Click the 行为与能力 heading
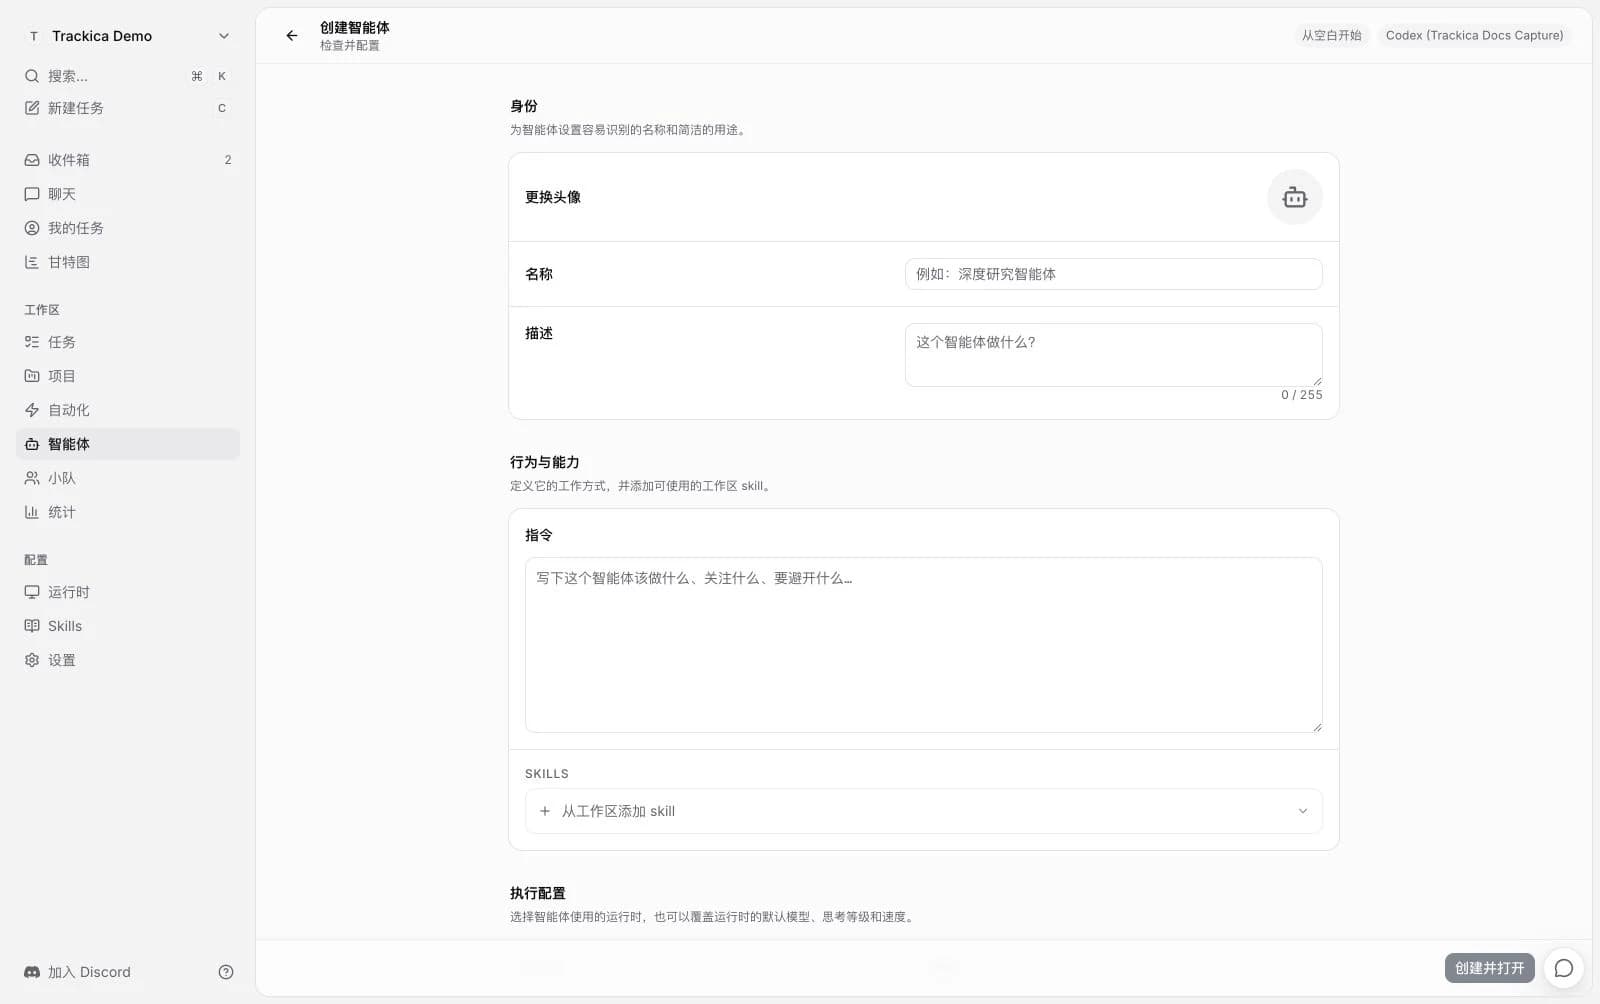This screenshot has height=1004, width=1600. (545, 462)
